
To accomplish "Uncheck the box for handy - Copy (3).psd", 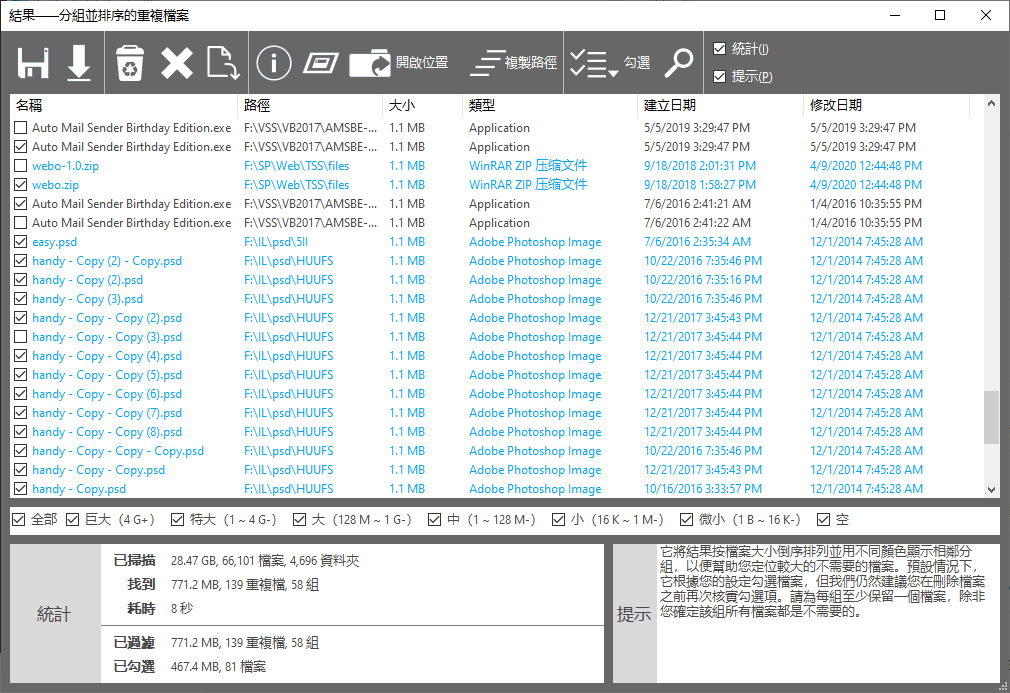I will coord(21,299).
